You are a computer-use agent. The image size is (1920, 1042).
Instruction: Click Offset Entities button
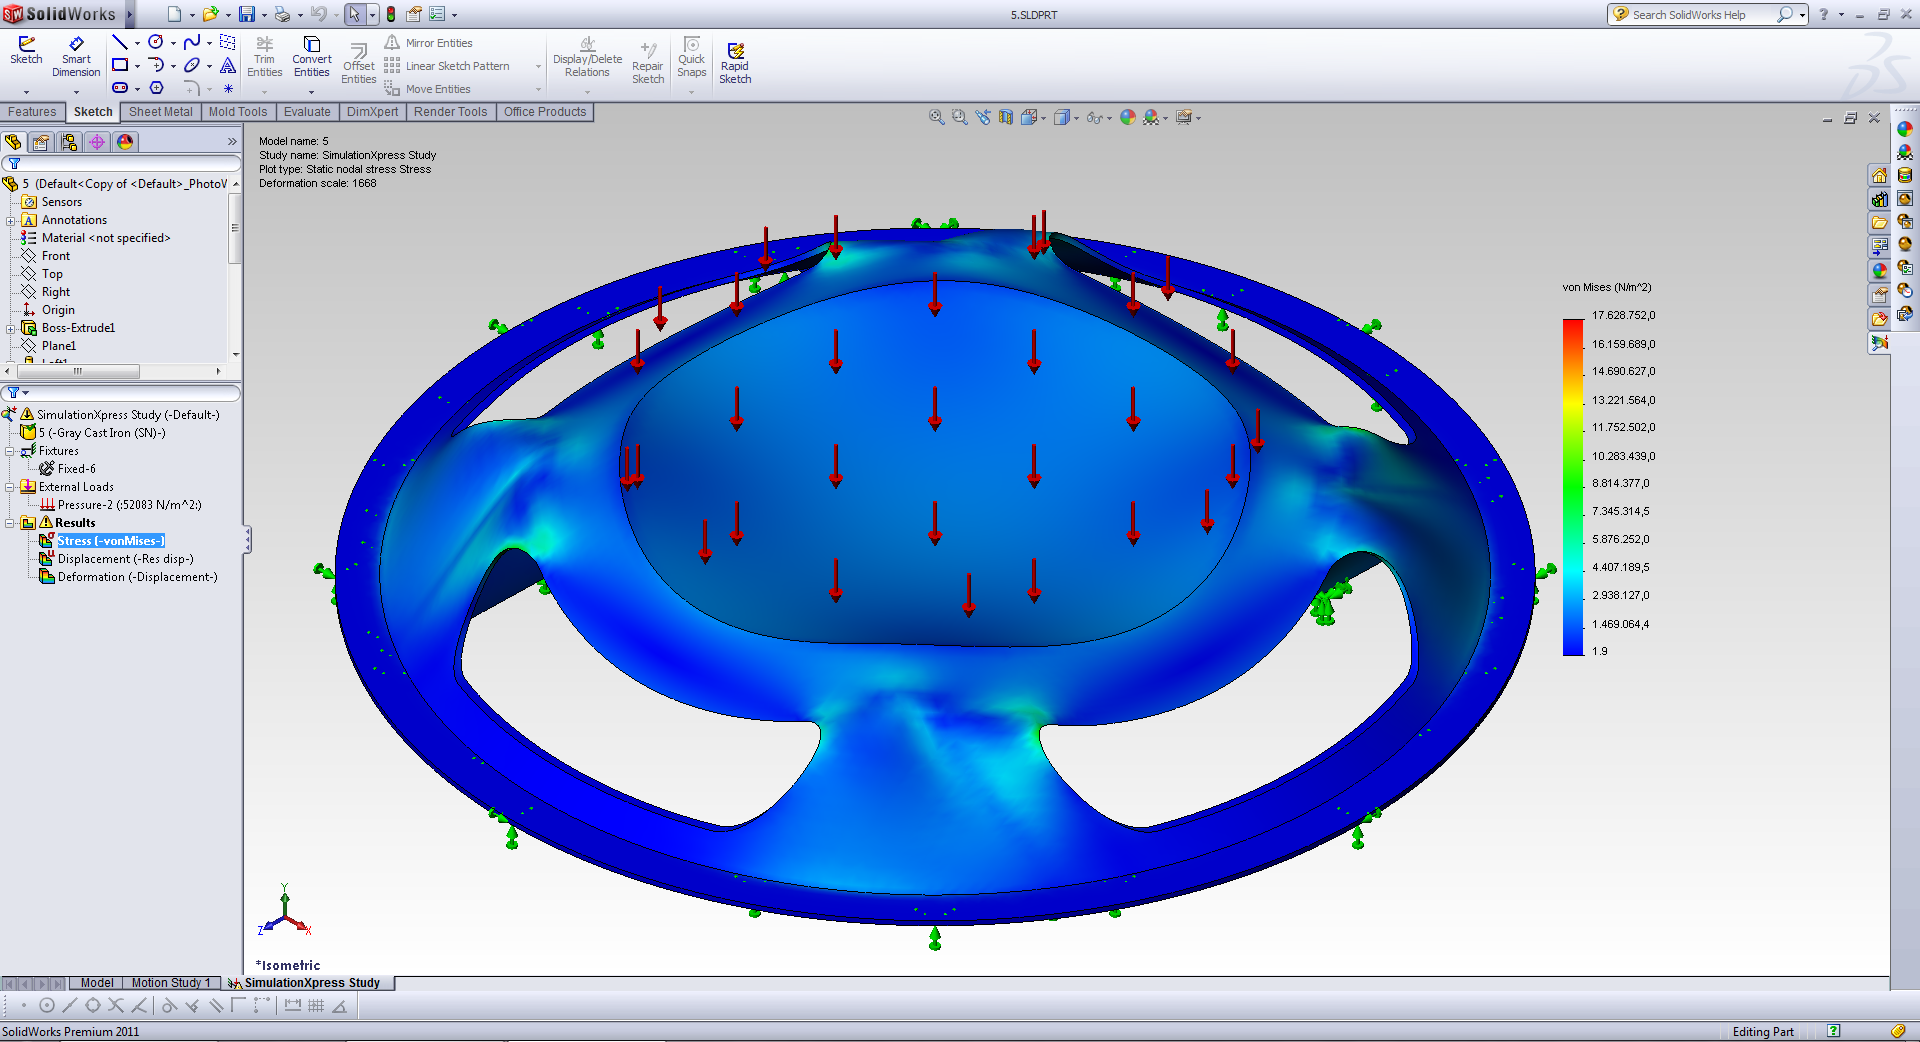[358, 64]
